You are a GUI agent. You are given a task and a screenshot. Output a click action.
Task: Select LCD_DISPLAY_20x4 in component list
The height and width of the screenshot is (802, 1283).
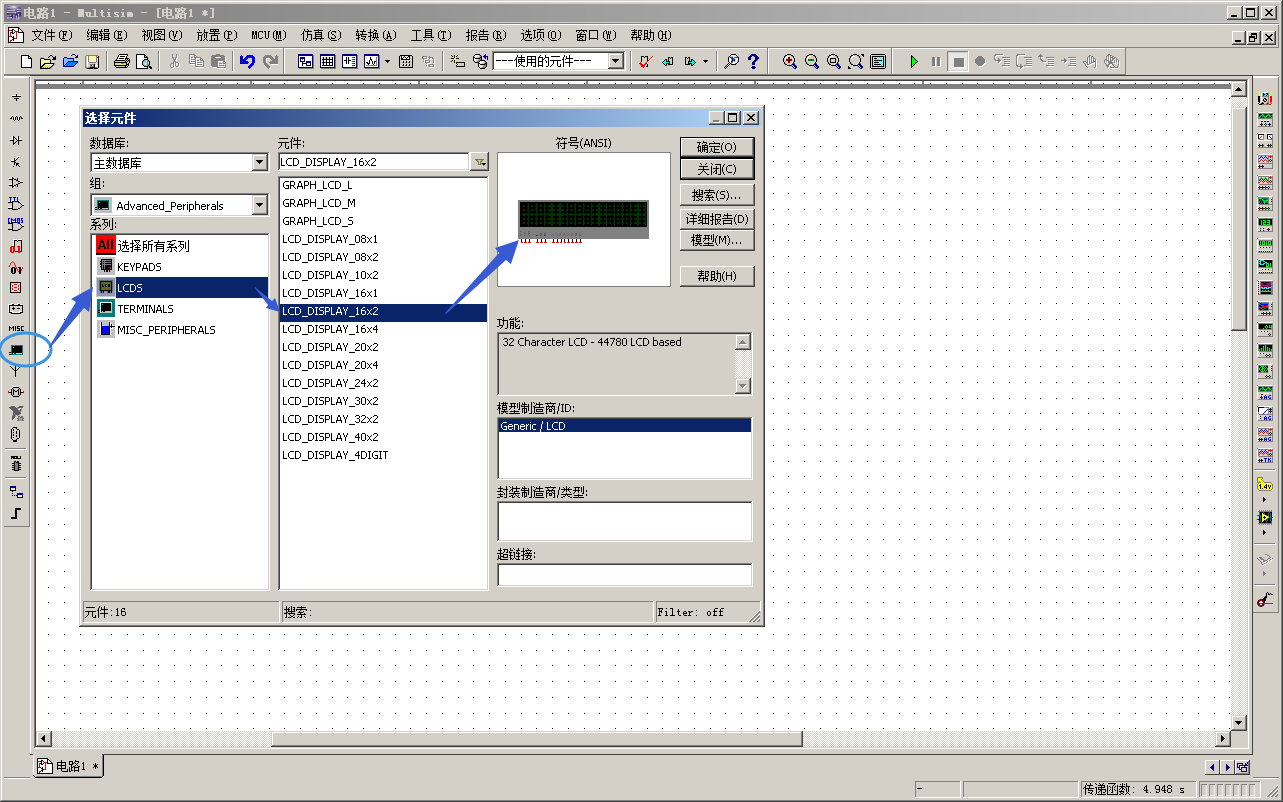(x=330, y=365)
